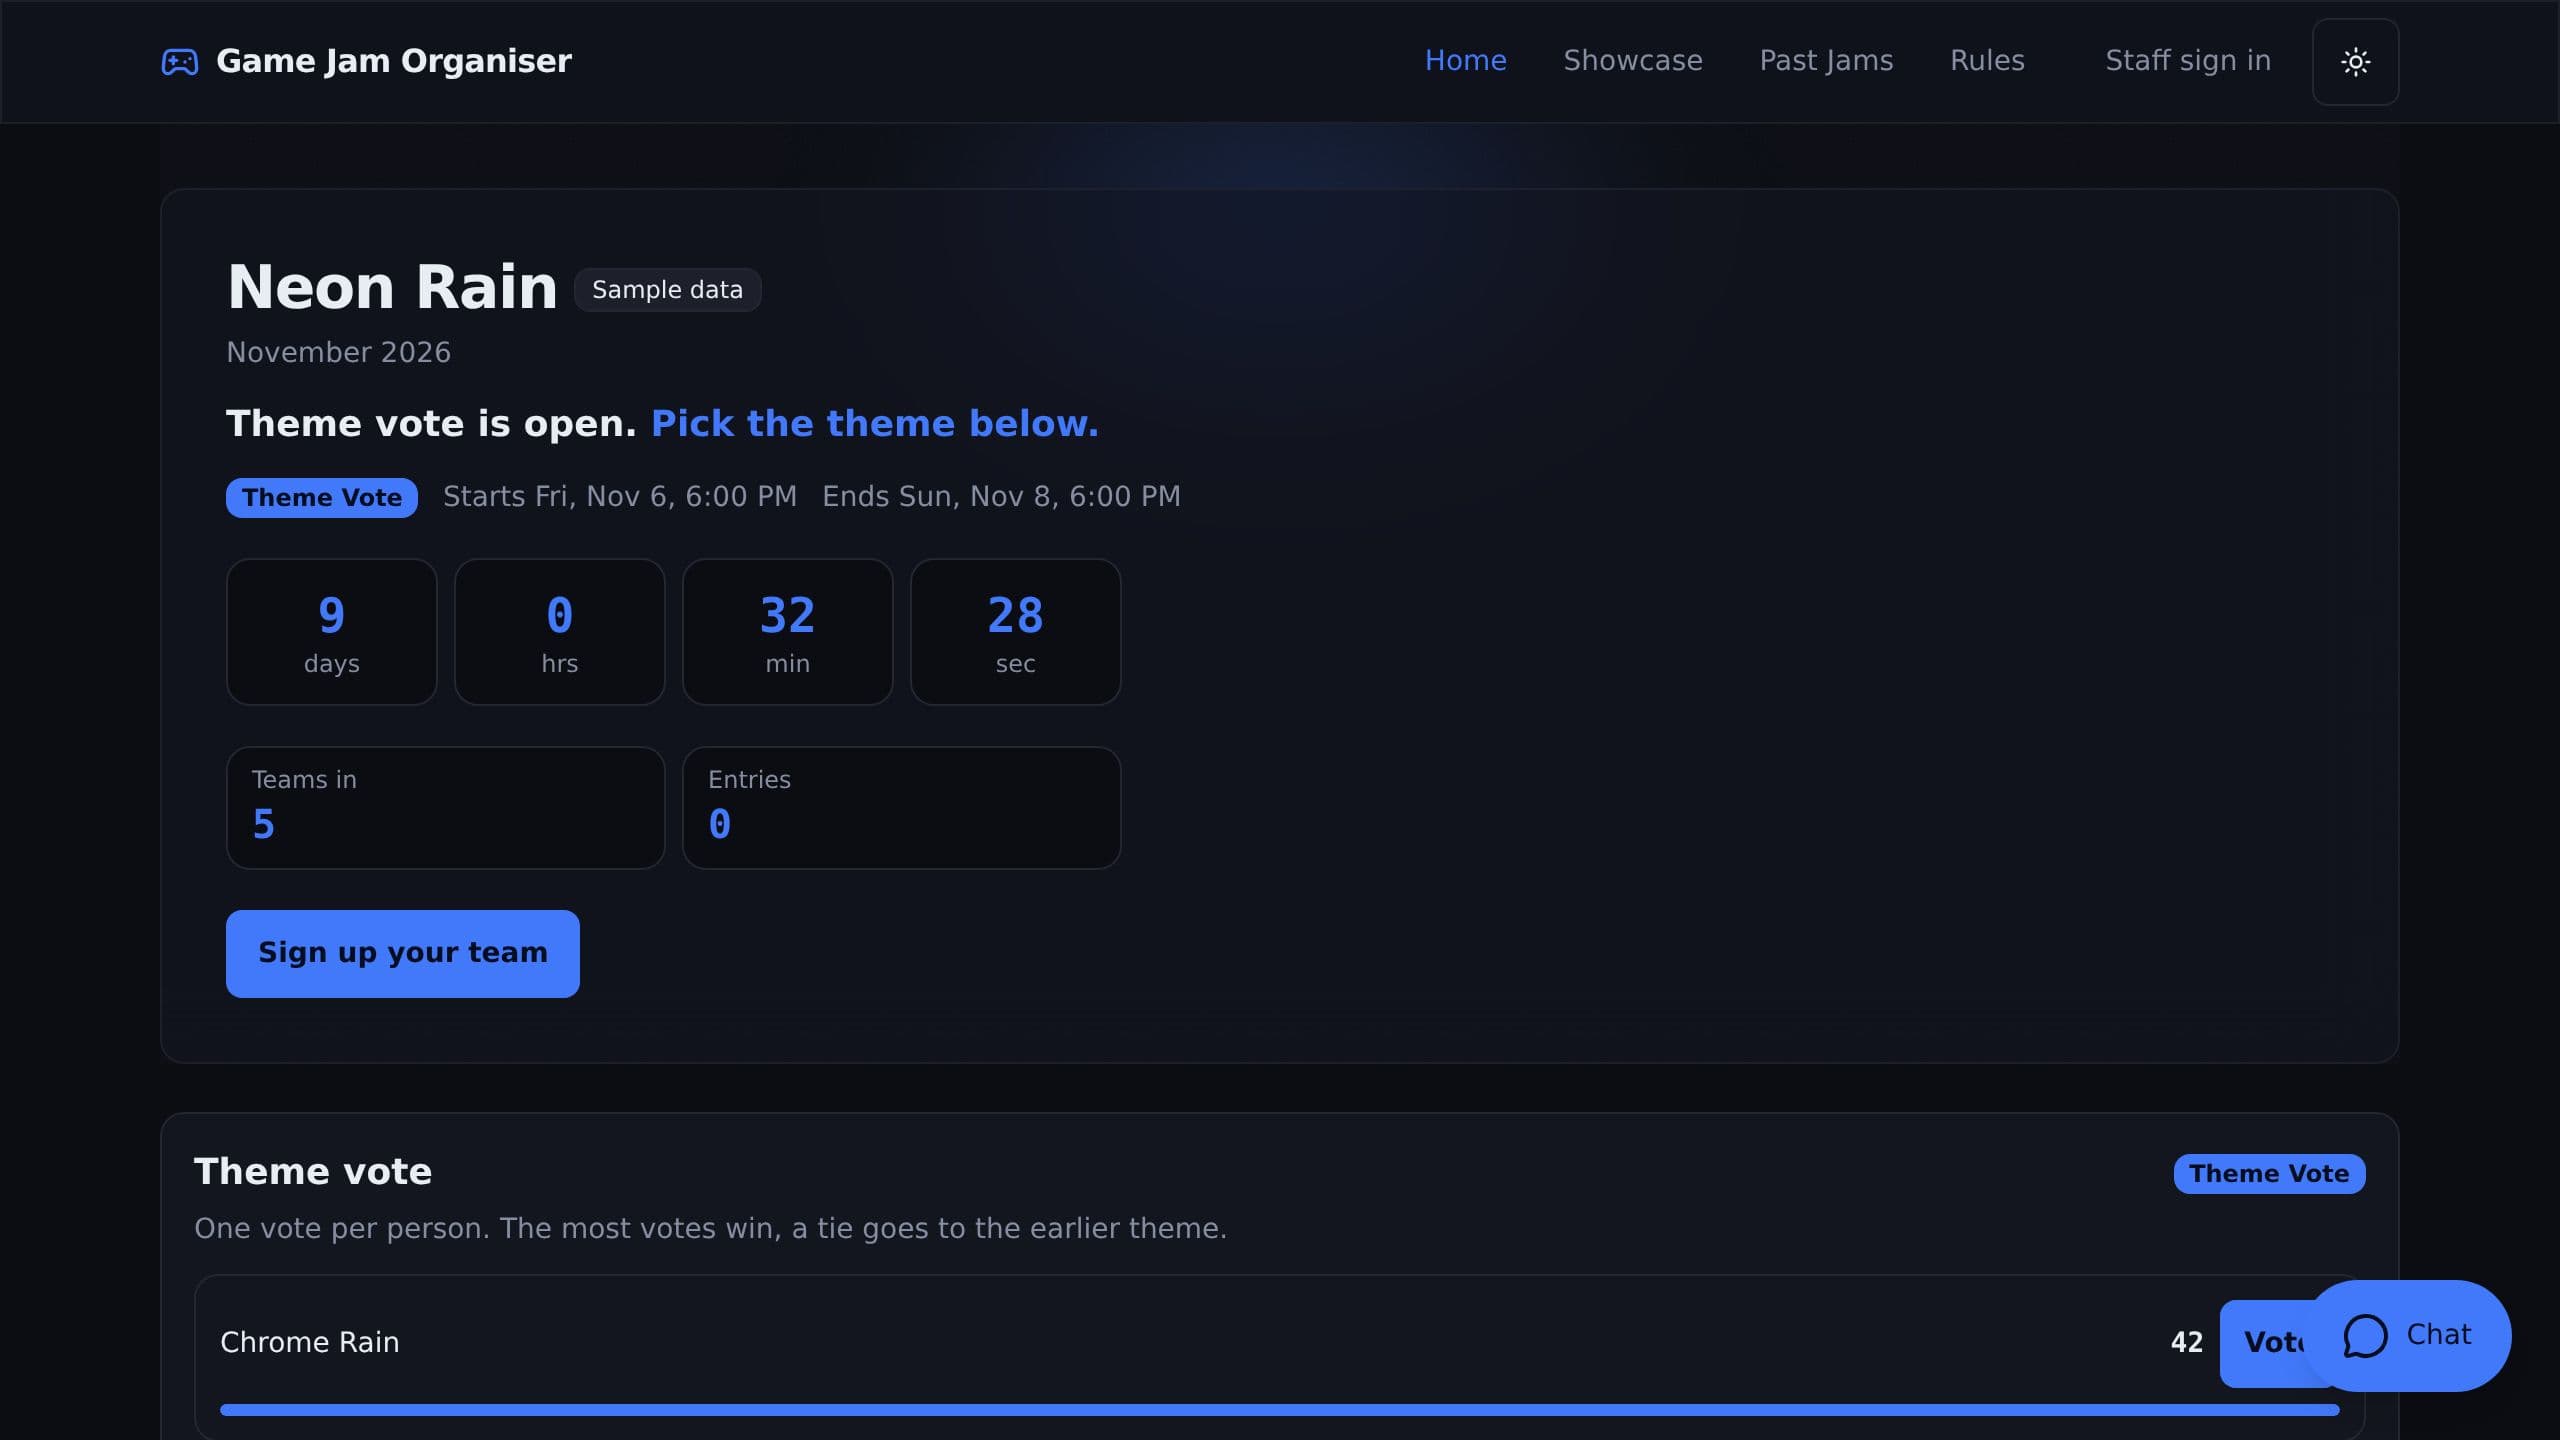Click 'Starts Fri, Nov 6, 6:00 PM' text
This screenshot has height=1440, width=2560.
[x=620, y=497]
